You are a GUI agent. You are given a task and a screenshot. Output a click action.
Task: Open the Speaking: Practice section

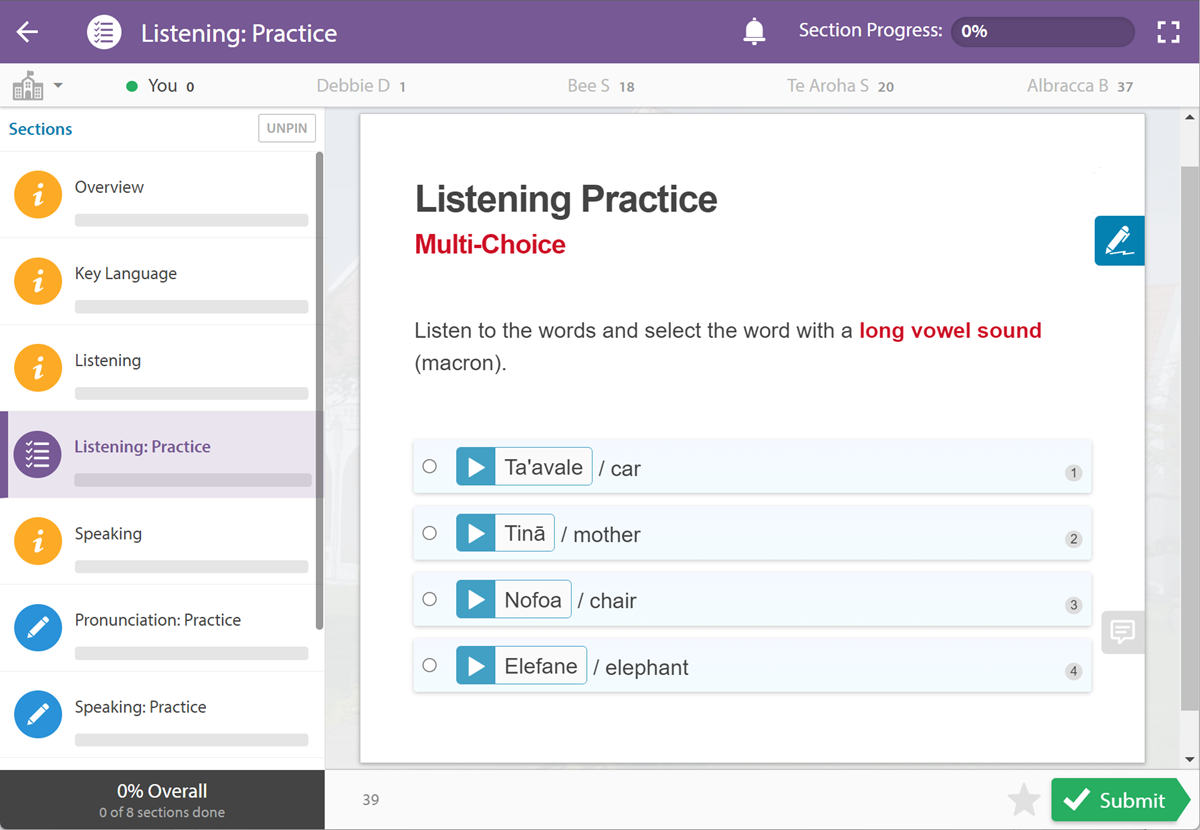click(x=162, y=714)
